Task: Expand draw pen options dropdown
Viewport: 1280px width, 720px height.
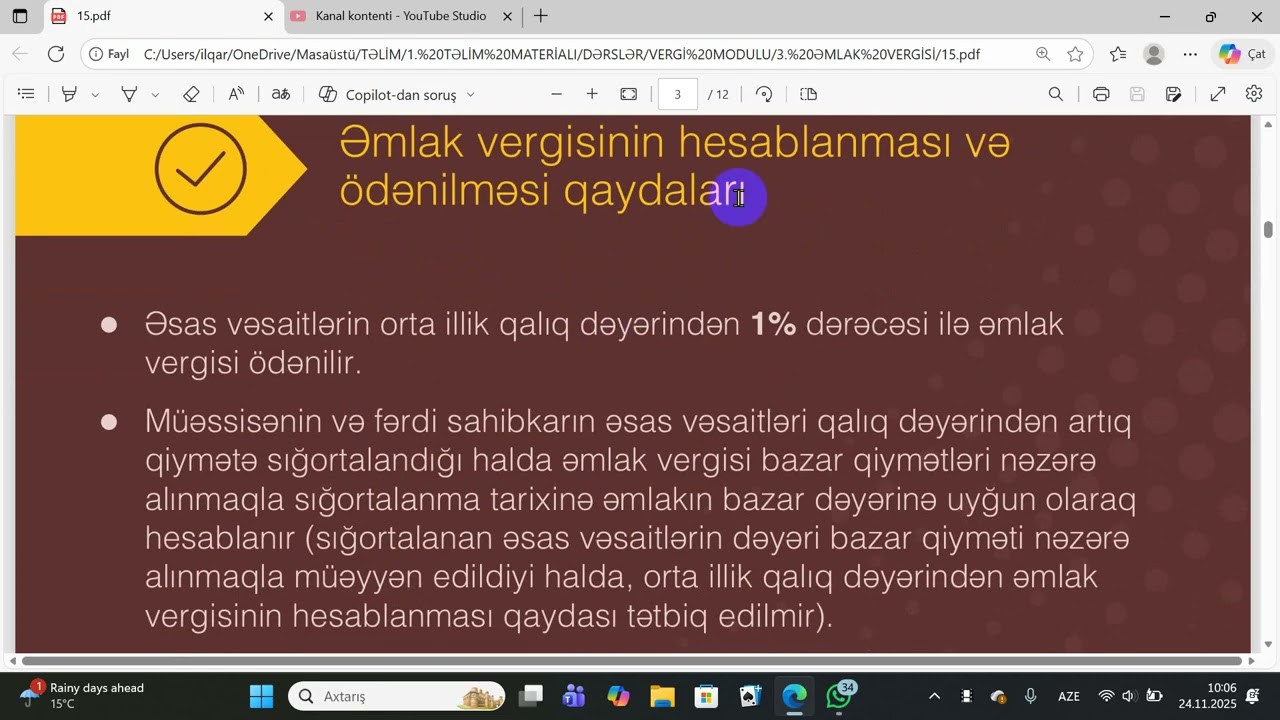Action: 155,95
